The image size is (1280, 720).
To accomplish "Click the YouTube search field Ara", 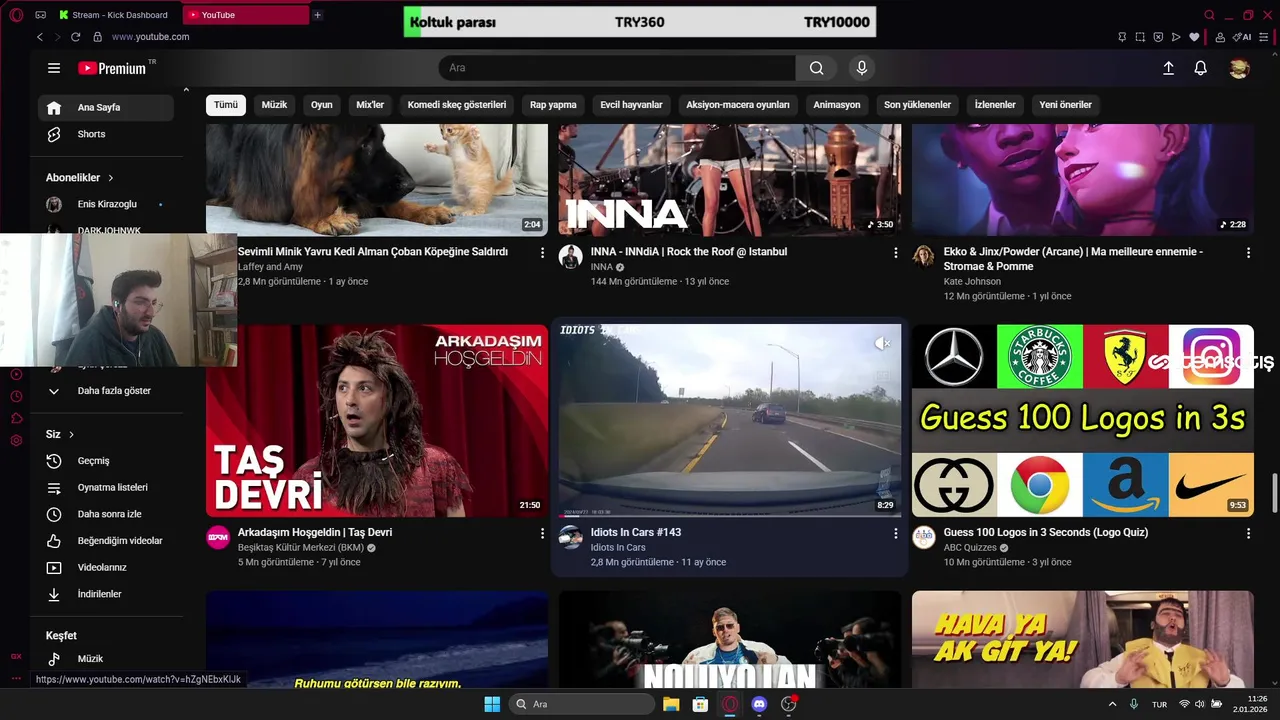I will point(617,68).
